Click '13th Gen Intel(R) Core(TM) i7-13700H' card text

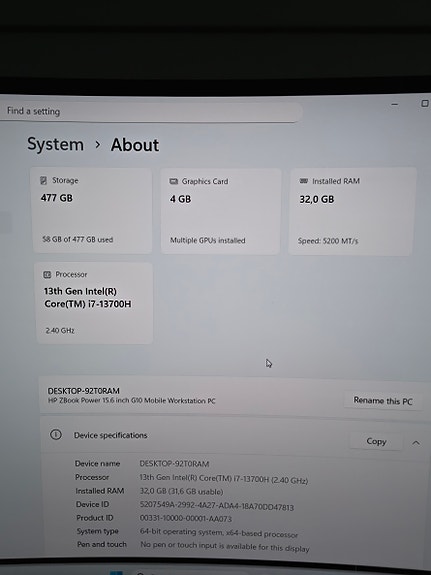click(87, 297)
